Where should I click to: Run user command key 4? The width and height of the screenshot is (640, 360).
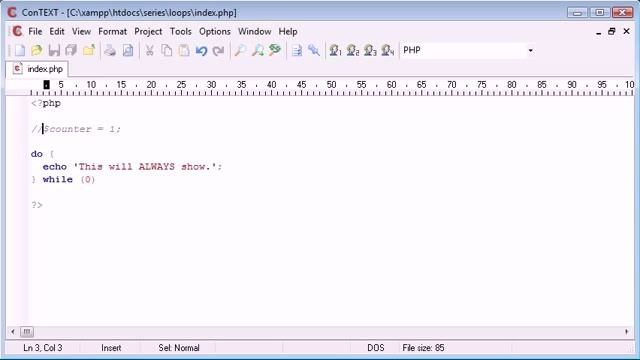click(x=387, y=51)
